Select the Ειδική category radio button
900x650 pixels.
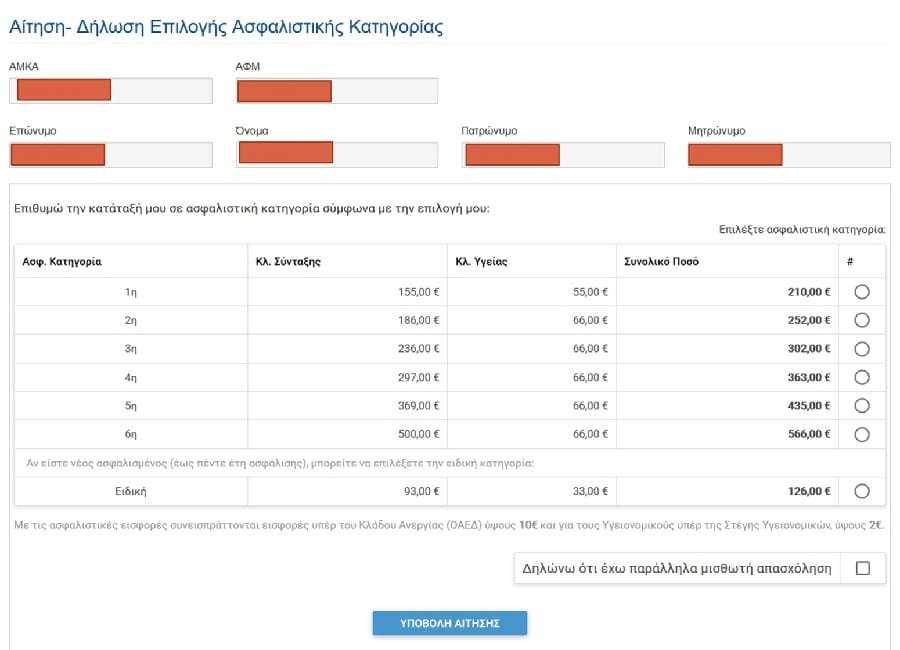[862, 491]
